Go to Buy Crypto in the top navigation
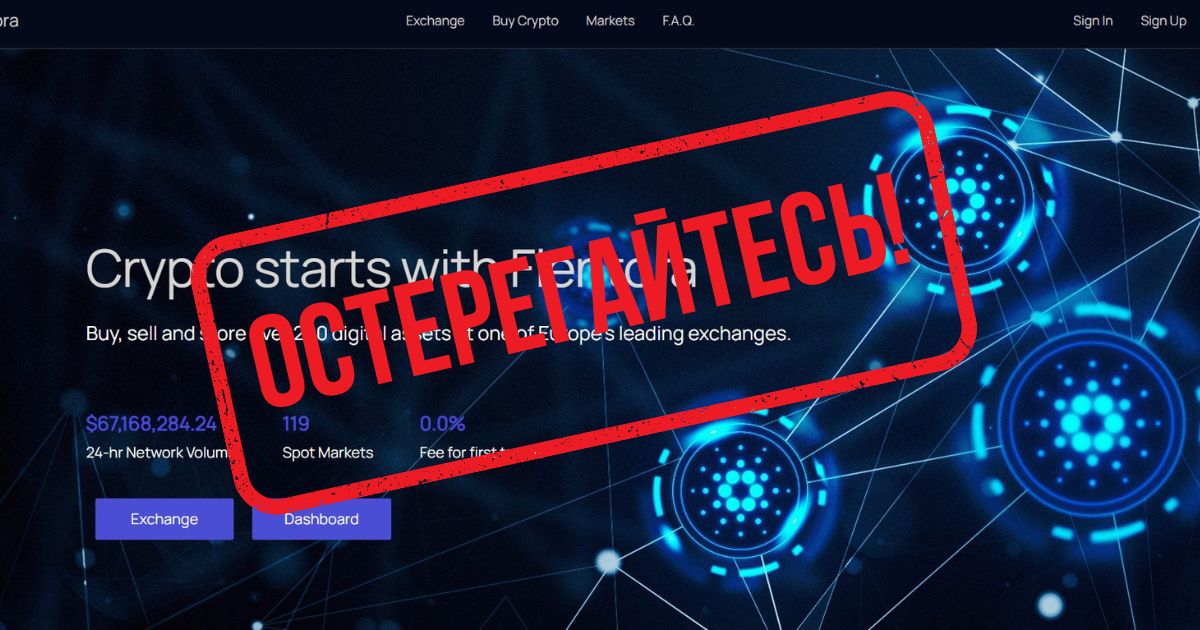 (x=525, y=21)
